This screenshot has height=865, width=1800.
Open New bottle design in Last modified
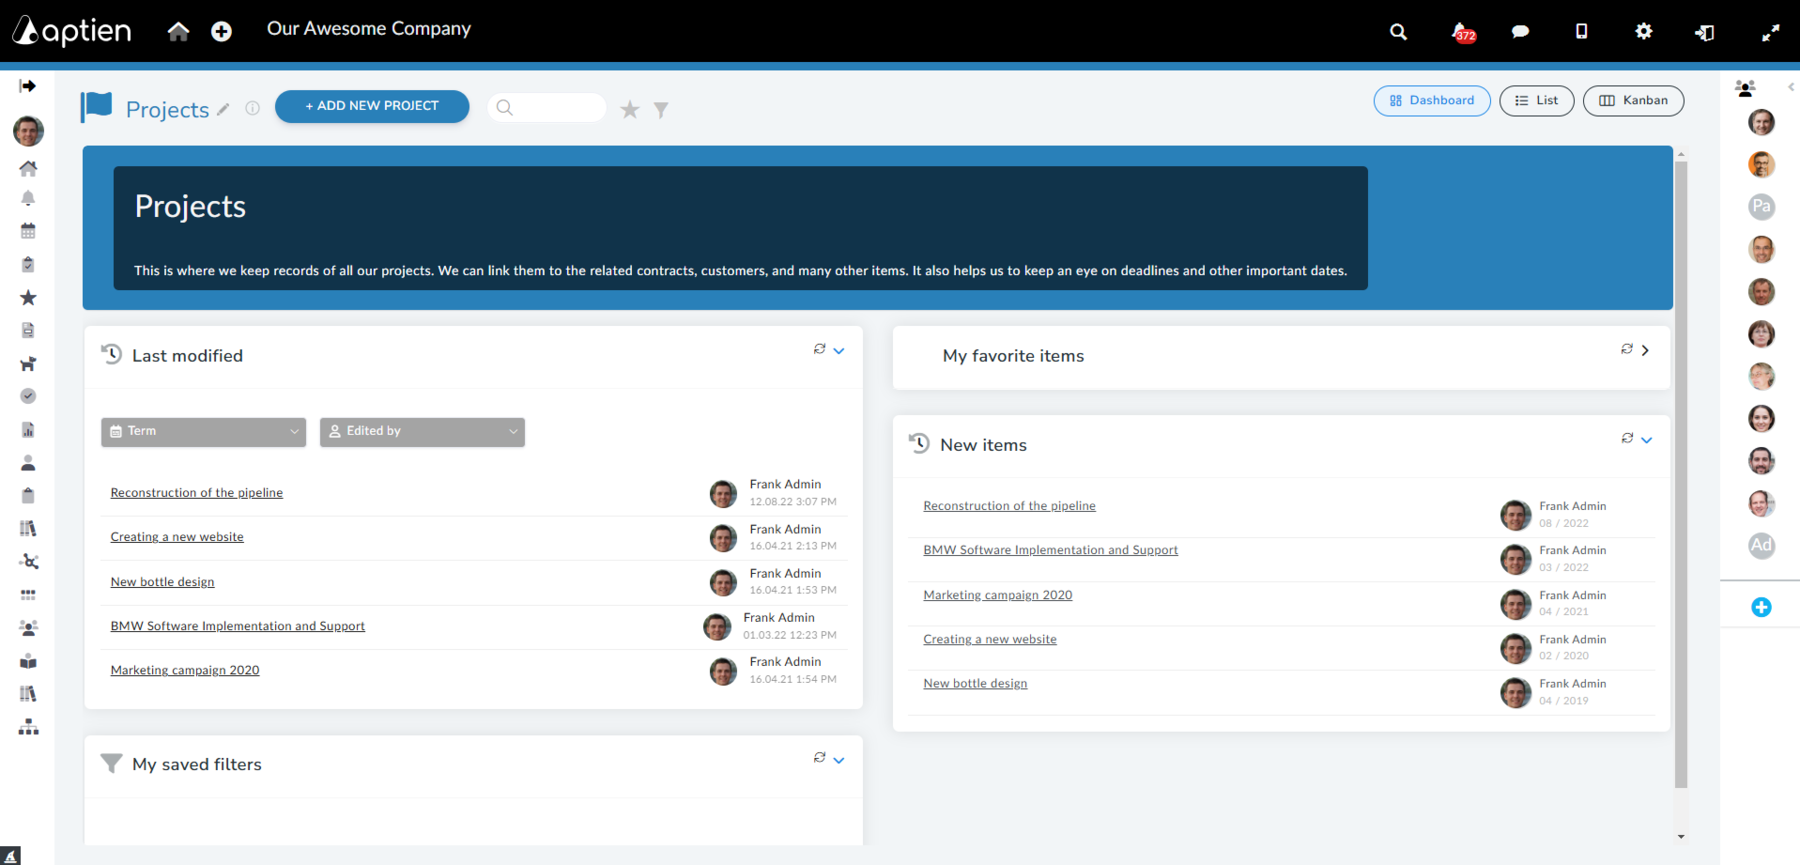point(162,582)
